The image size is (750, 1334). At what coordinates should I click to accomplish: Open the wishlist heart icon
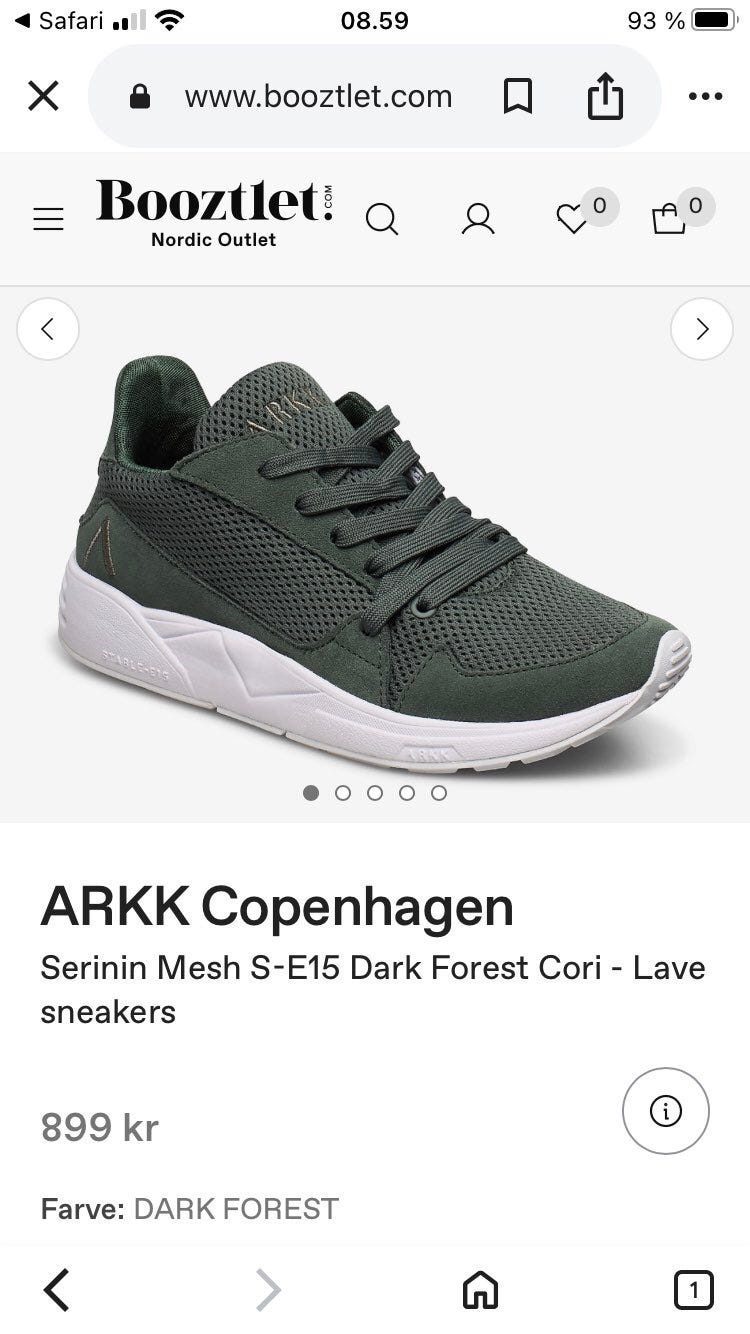(572, 219)
